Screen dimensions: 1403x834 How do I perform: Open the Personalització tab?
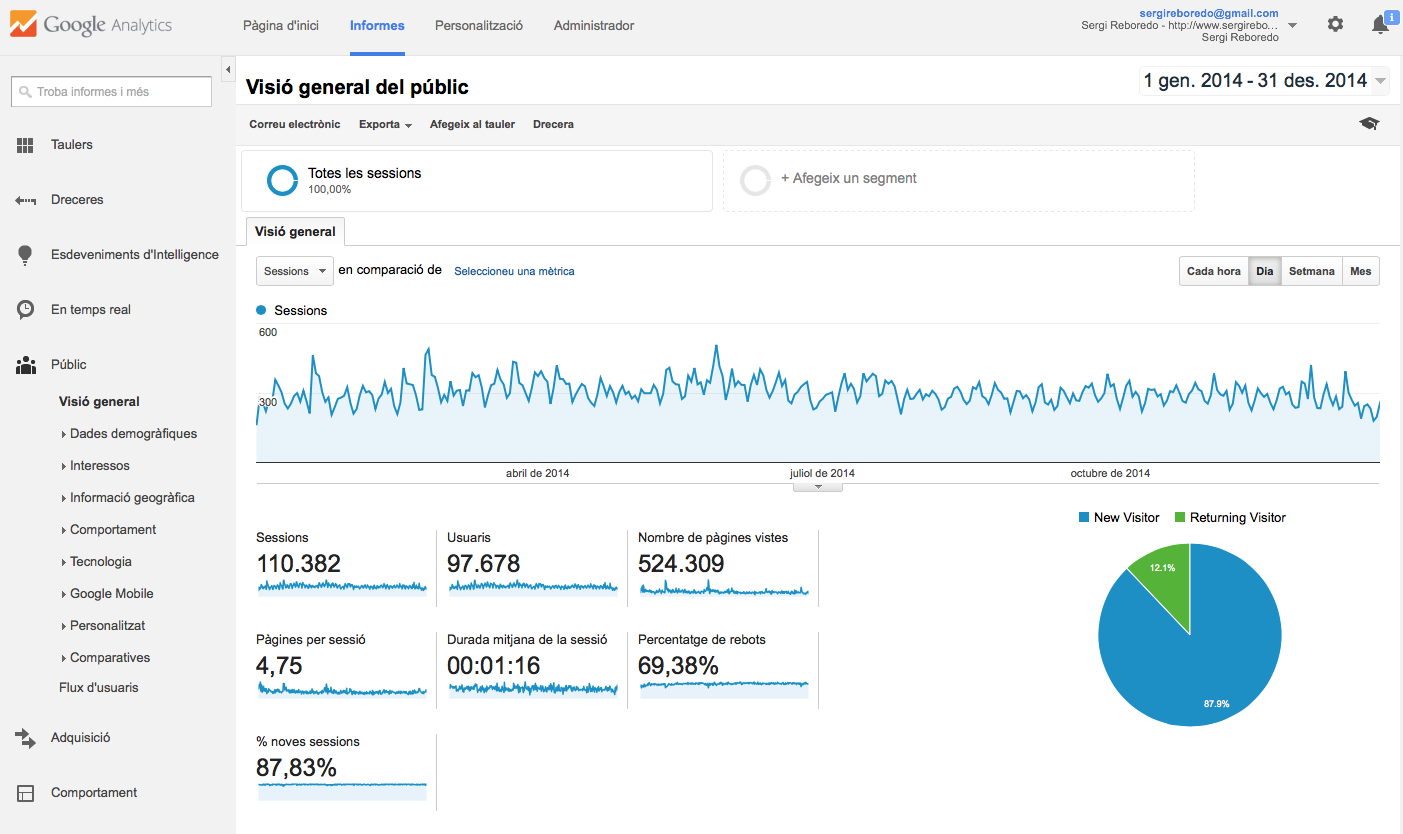point(479,26)
